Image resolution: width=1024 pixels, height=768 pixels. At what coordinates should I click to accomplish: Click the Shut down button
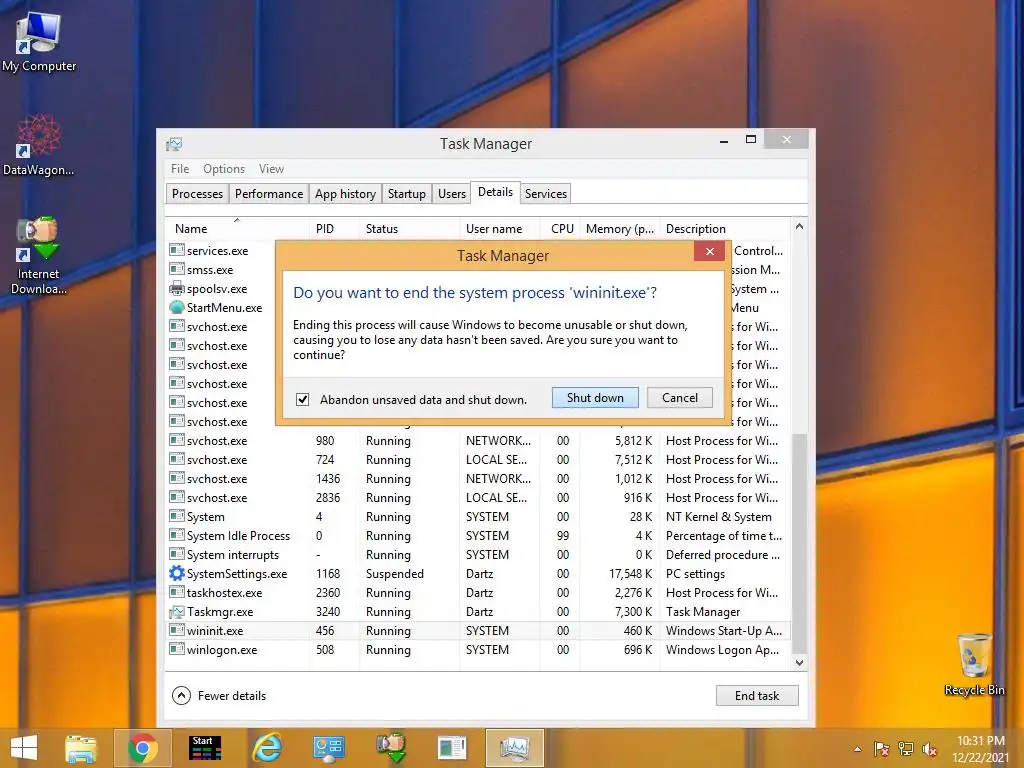coord(595,398)
